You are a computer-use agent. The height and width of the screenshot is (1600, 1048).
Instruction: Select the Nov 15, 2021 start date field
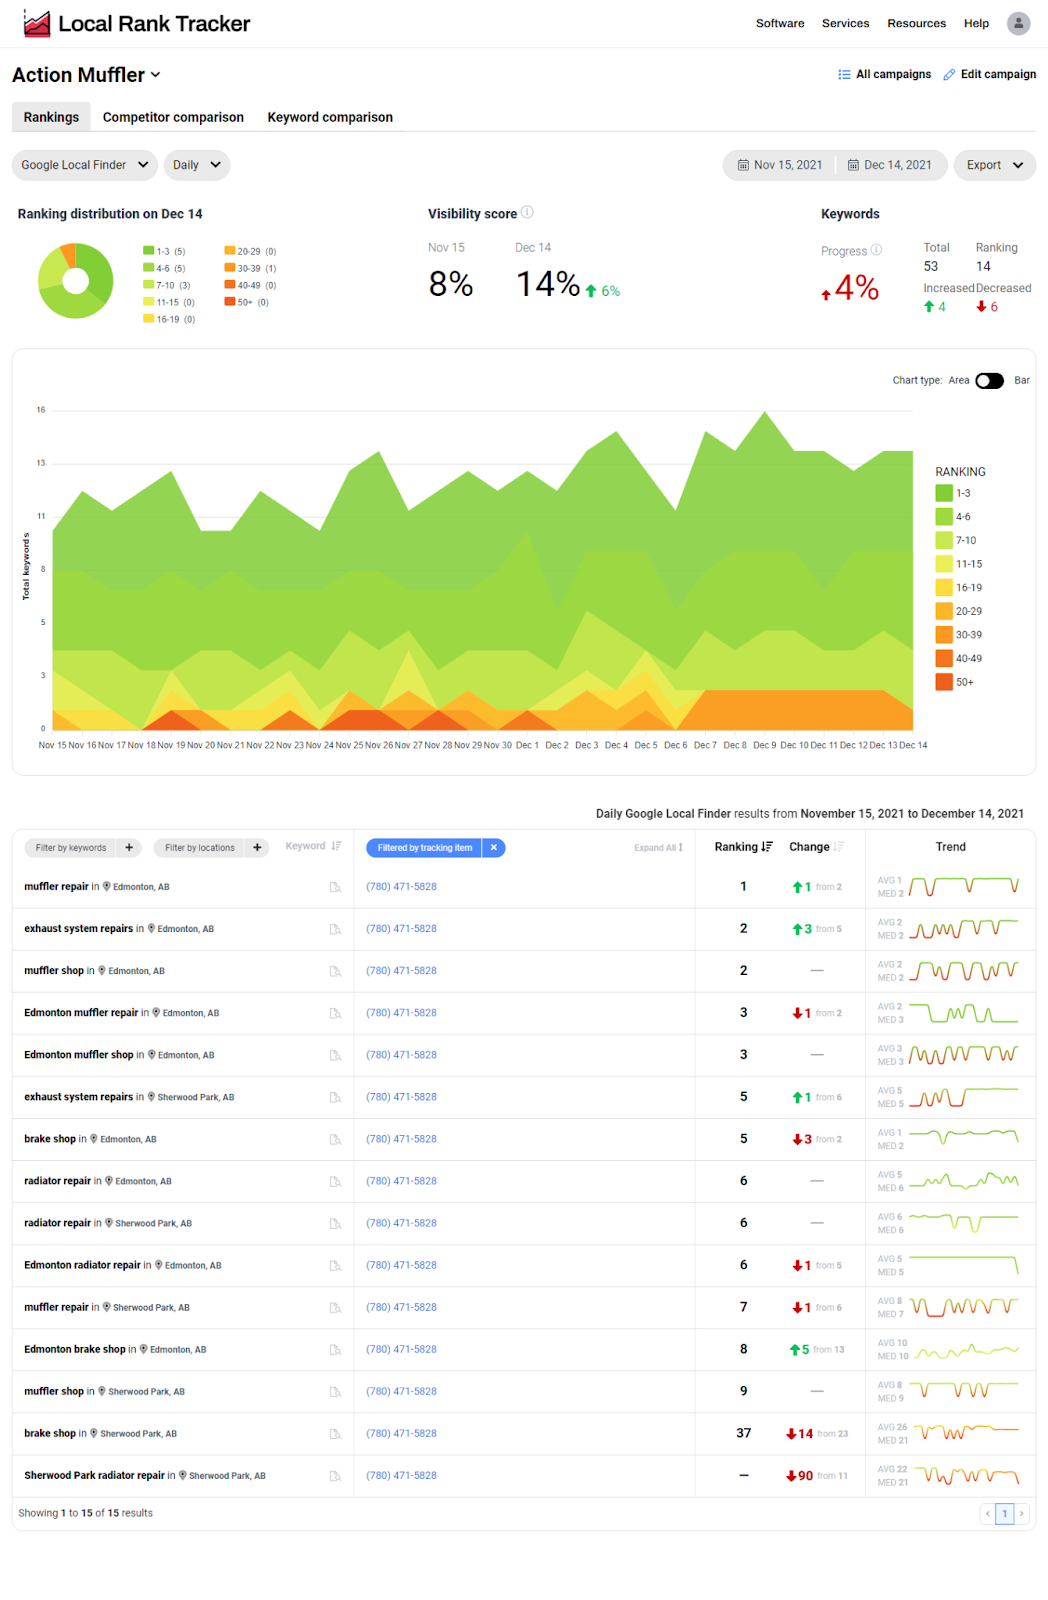[x=780, y=165]
